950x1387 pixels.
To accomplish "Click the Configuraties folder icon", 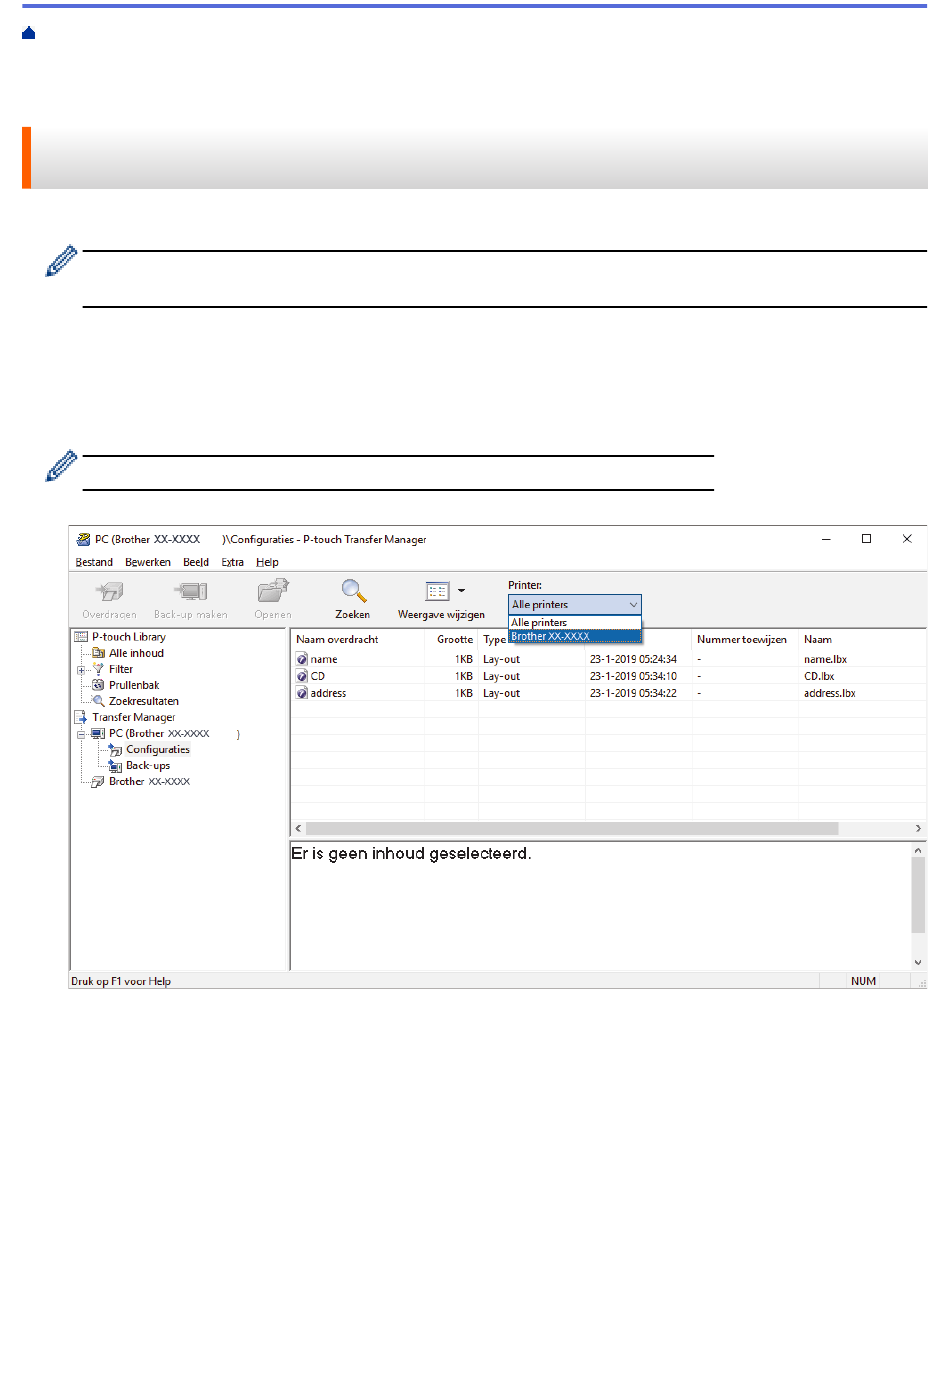I will pos(116,750).
